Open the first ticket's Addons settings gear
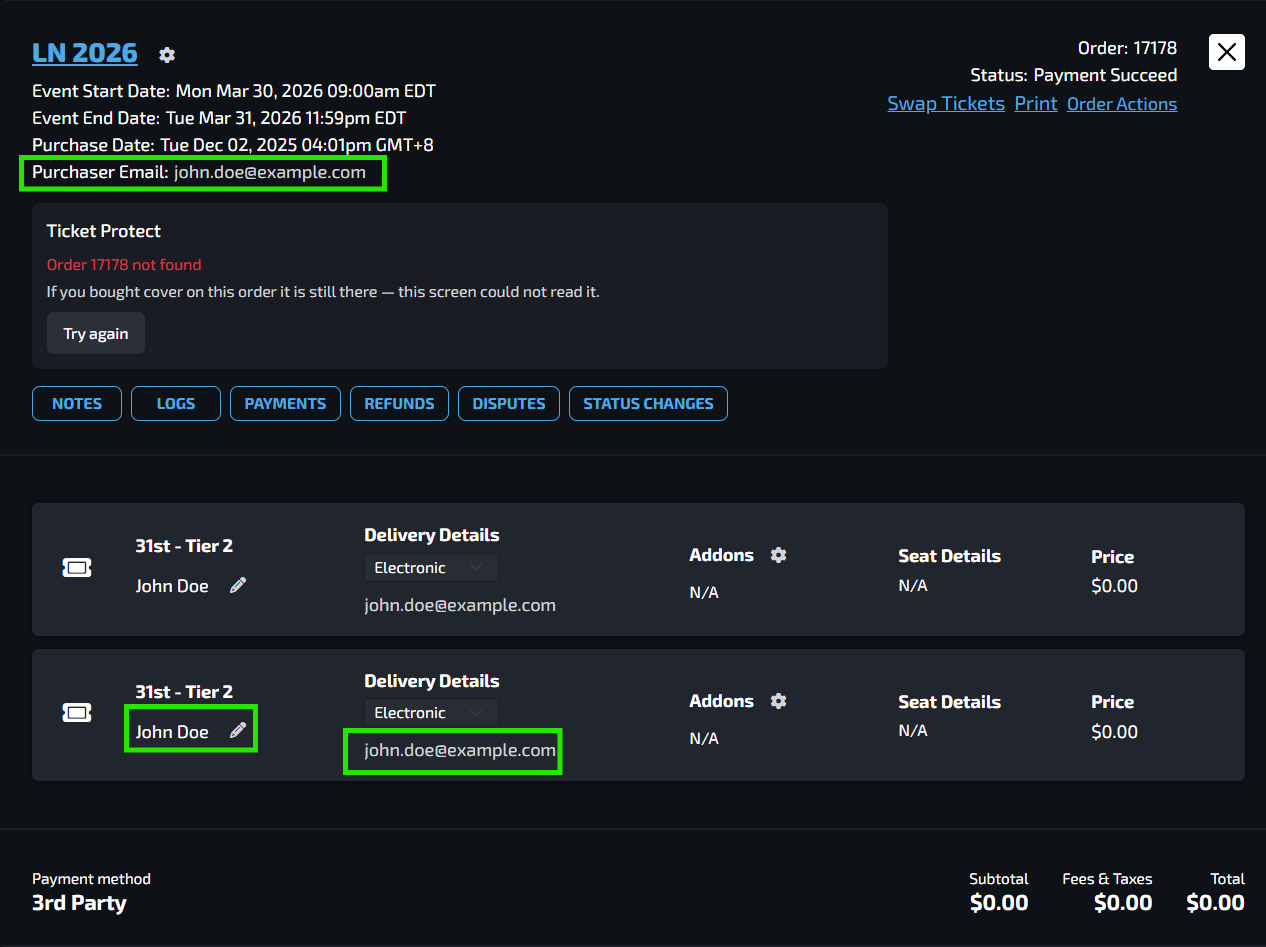 pyautogui.click(x=778, y=555)
